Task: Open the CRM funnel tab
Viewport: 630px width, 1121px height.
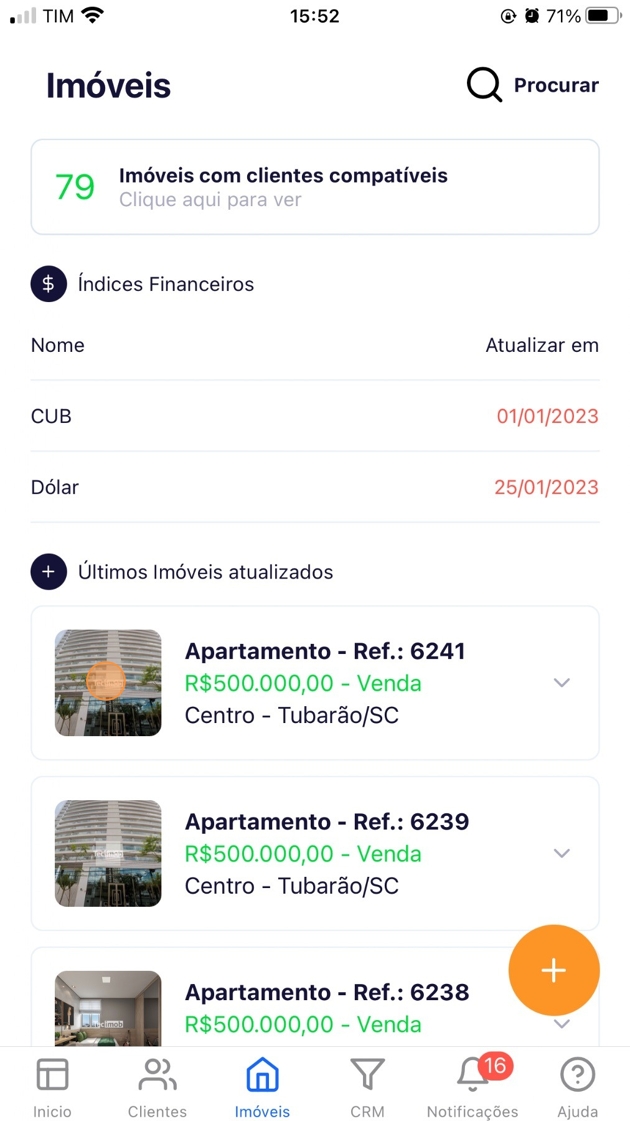Action: click(368, 1086)
